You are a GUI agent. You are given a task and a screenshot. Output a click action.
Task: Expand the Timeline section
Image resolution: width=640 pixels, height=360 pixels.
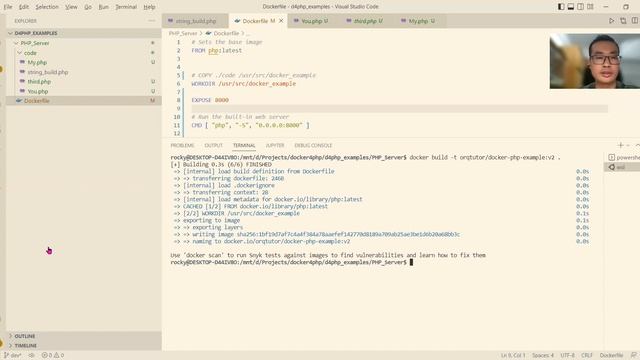[84, 345]
